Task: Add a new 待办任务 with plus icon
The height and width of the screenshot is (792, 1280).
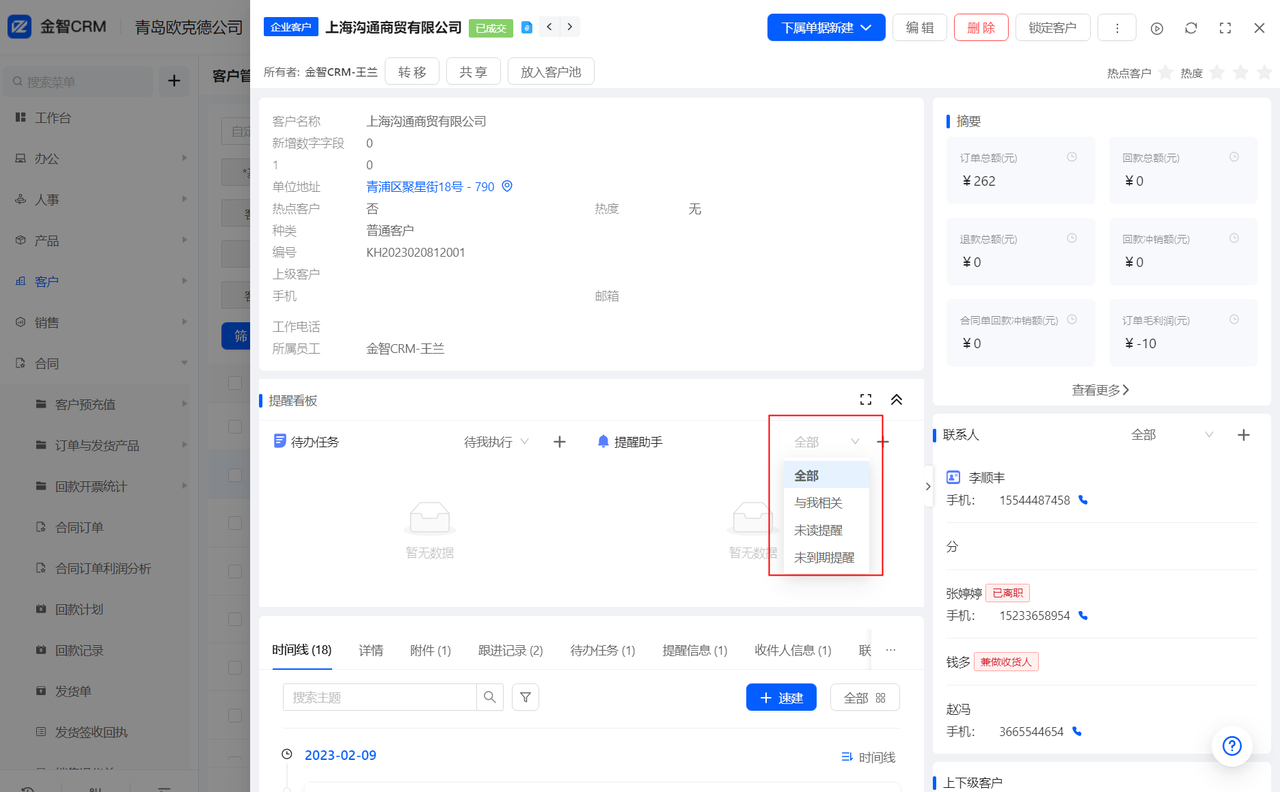Action: click(559, 441)
